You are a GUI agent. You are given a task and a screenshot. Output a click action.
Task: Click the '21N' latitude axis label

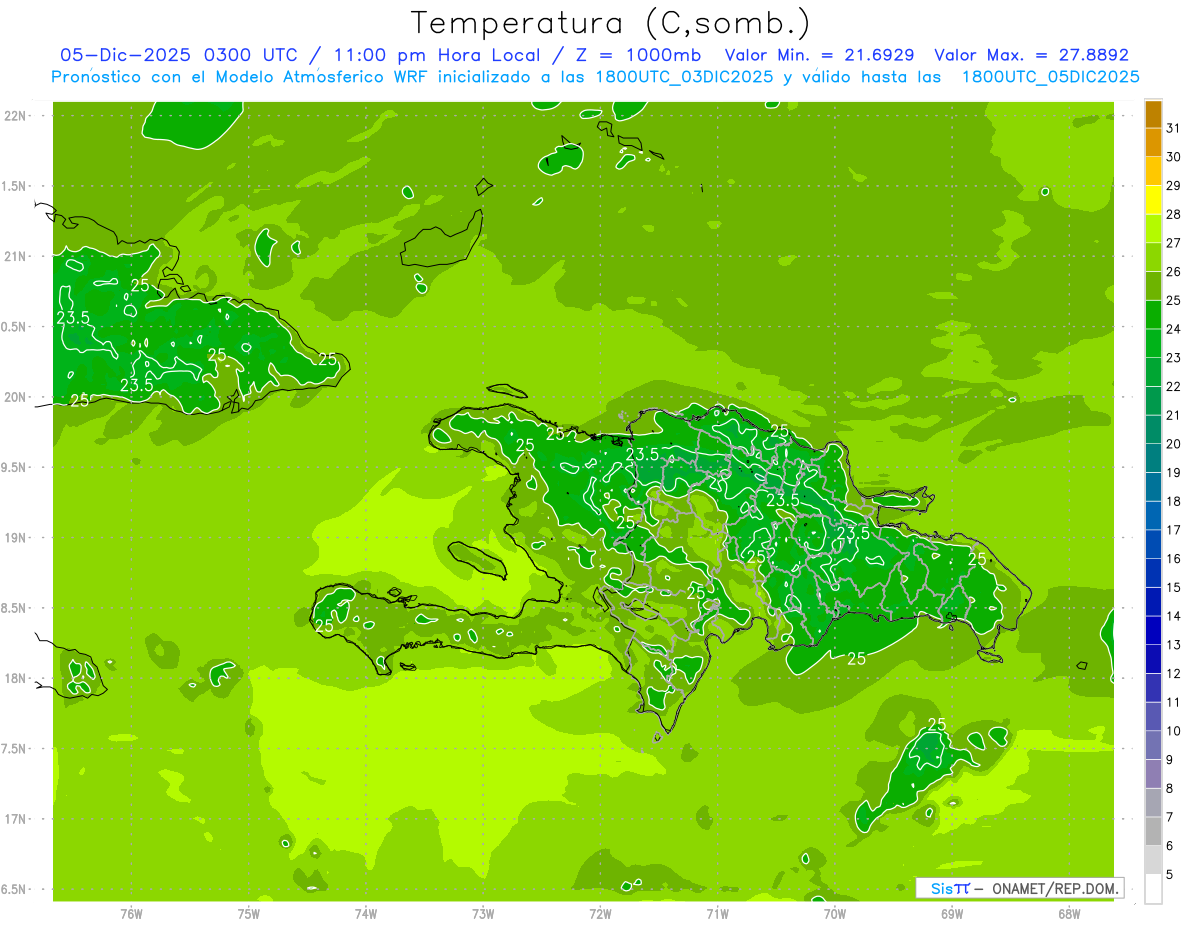pyautogui.click(x=15, y=256)
